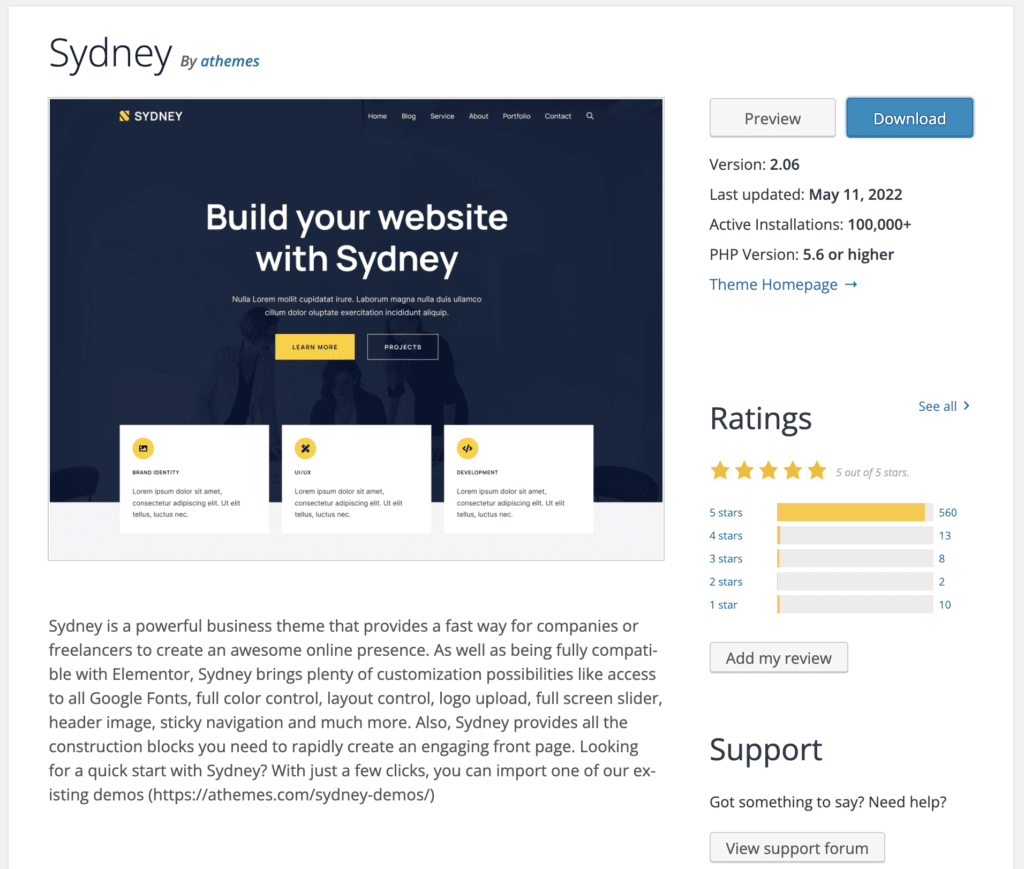1024x869 pixels.
Task: Click the athemes.com sydney-demos URL text
Action: 291,795
